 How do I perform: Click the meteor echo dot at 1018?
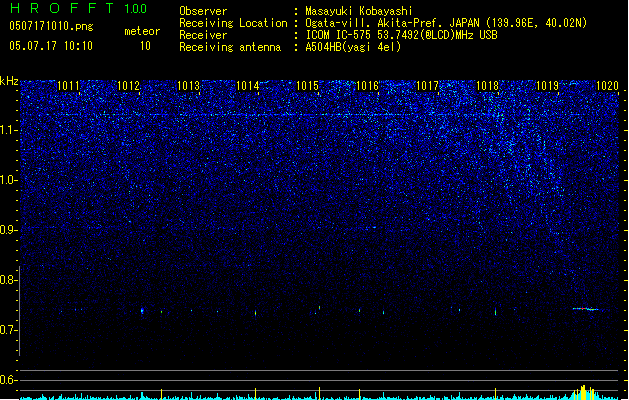click(495, 312)
